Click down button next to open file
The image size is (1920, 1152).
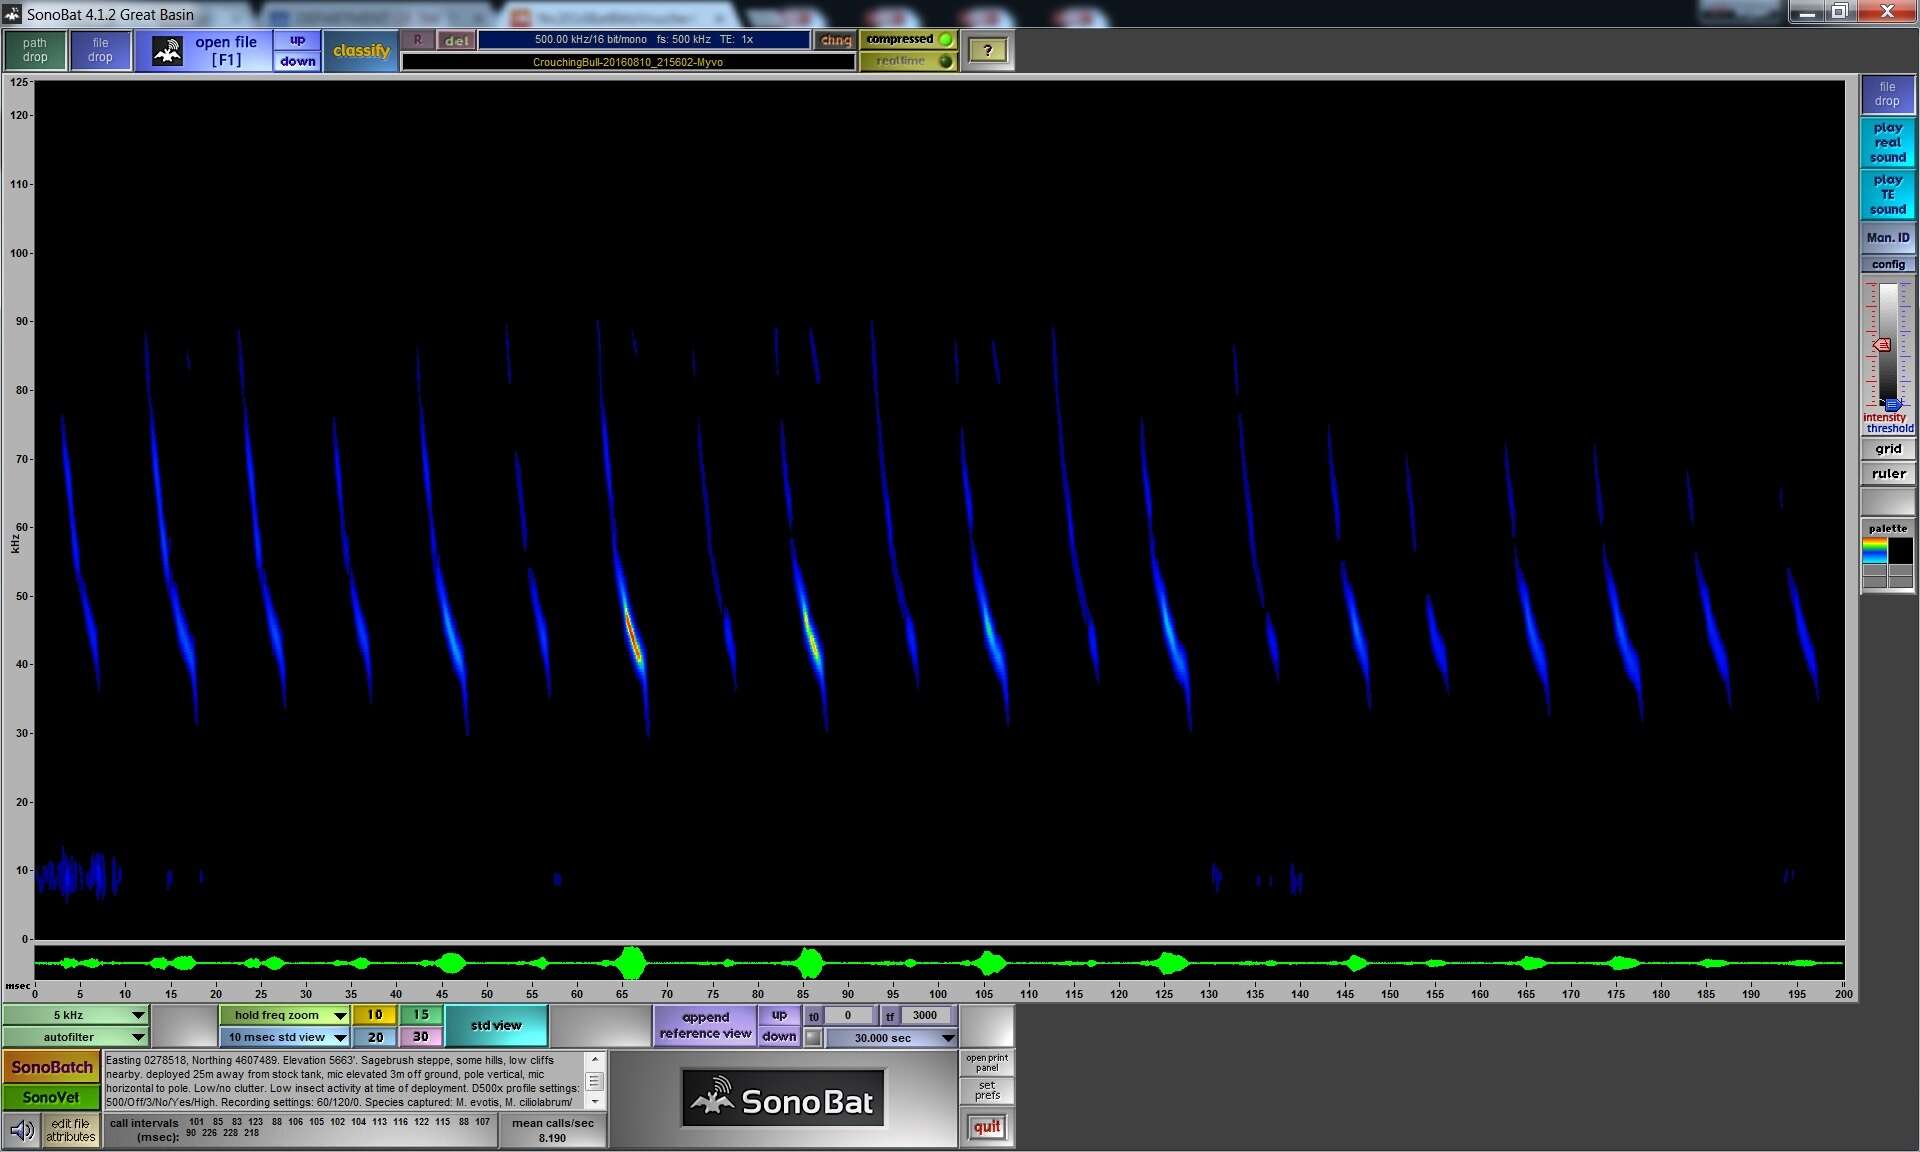click(298, 61)
